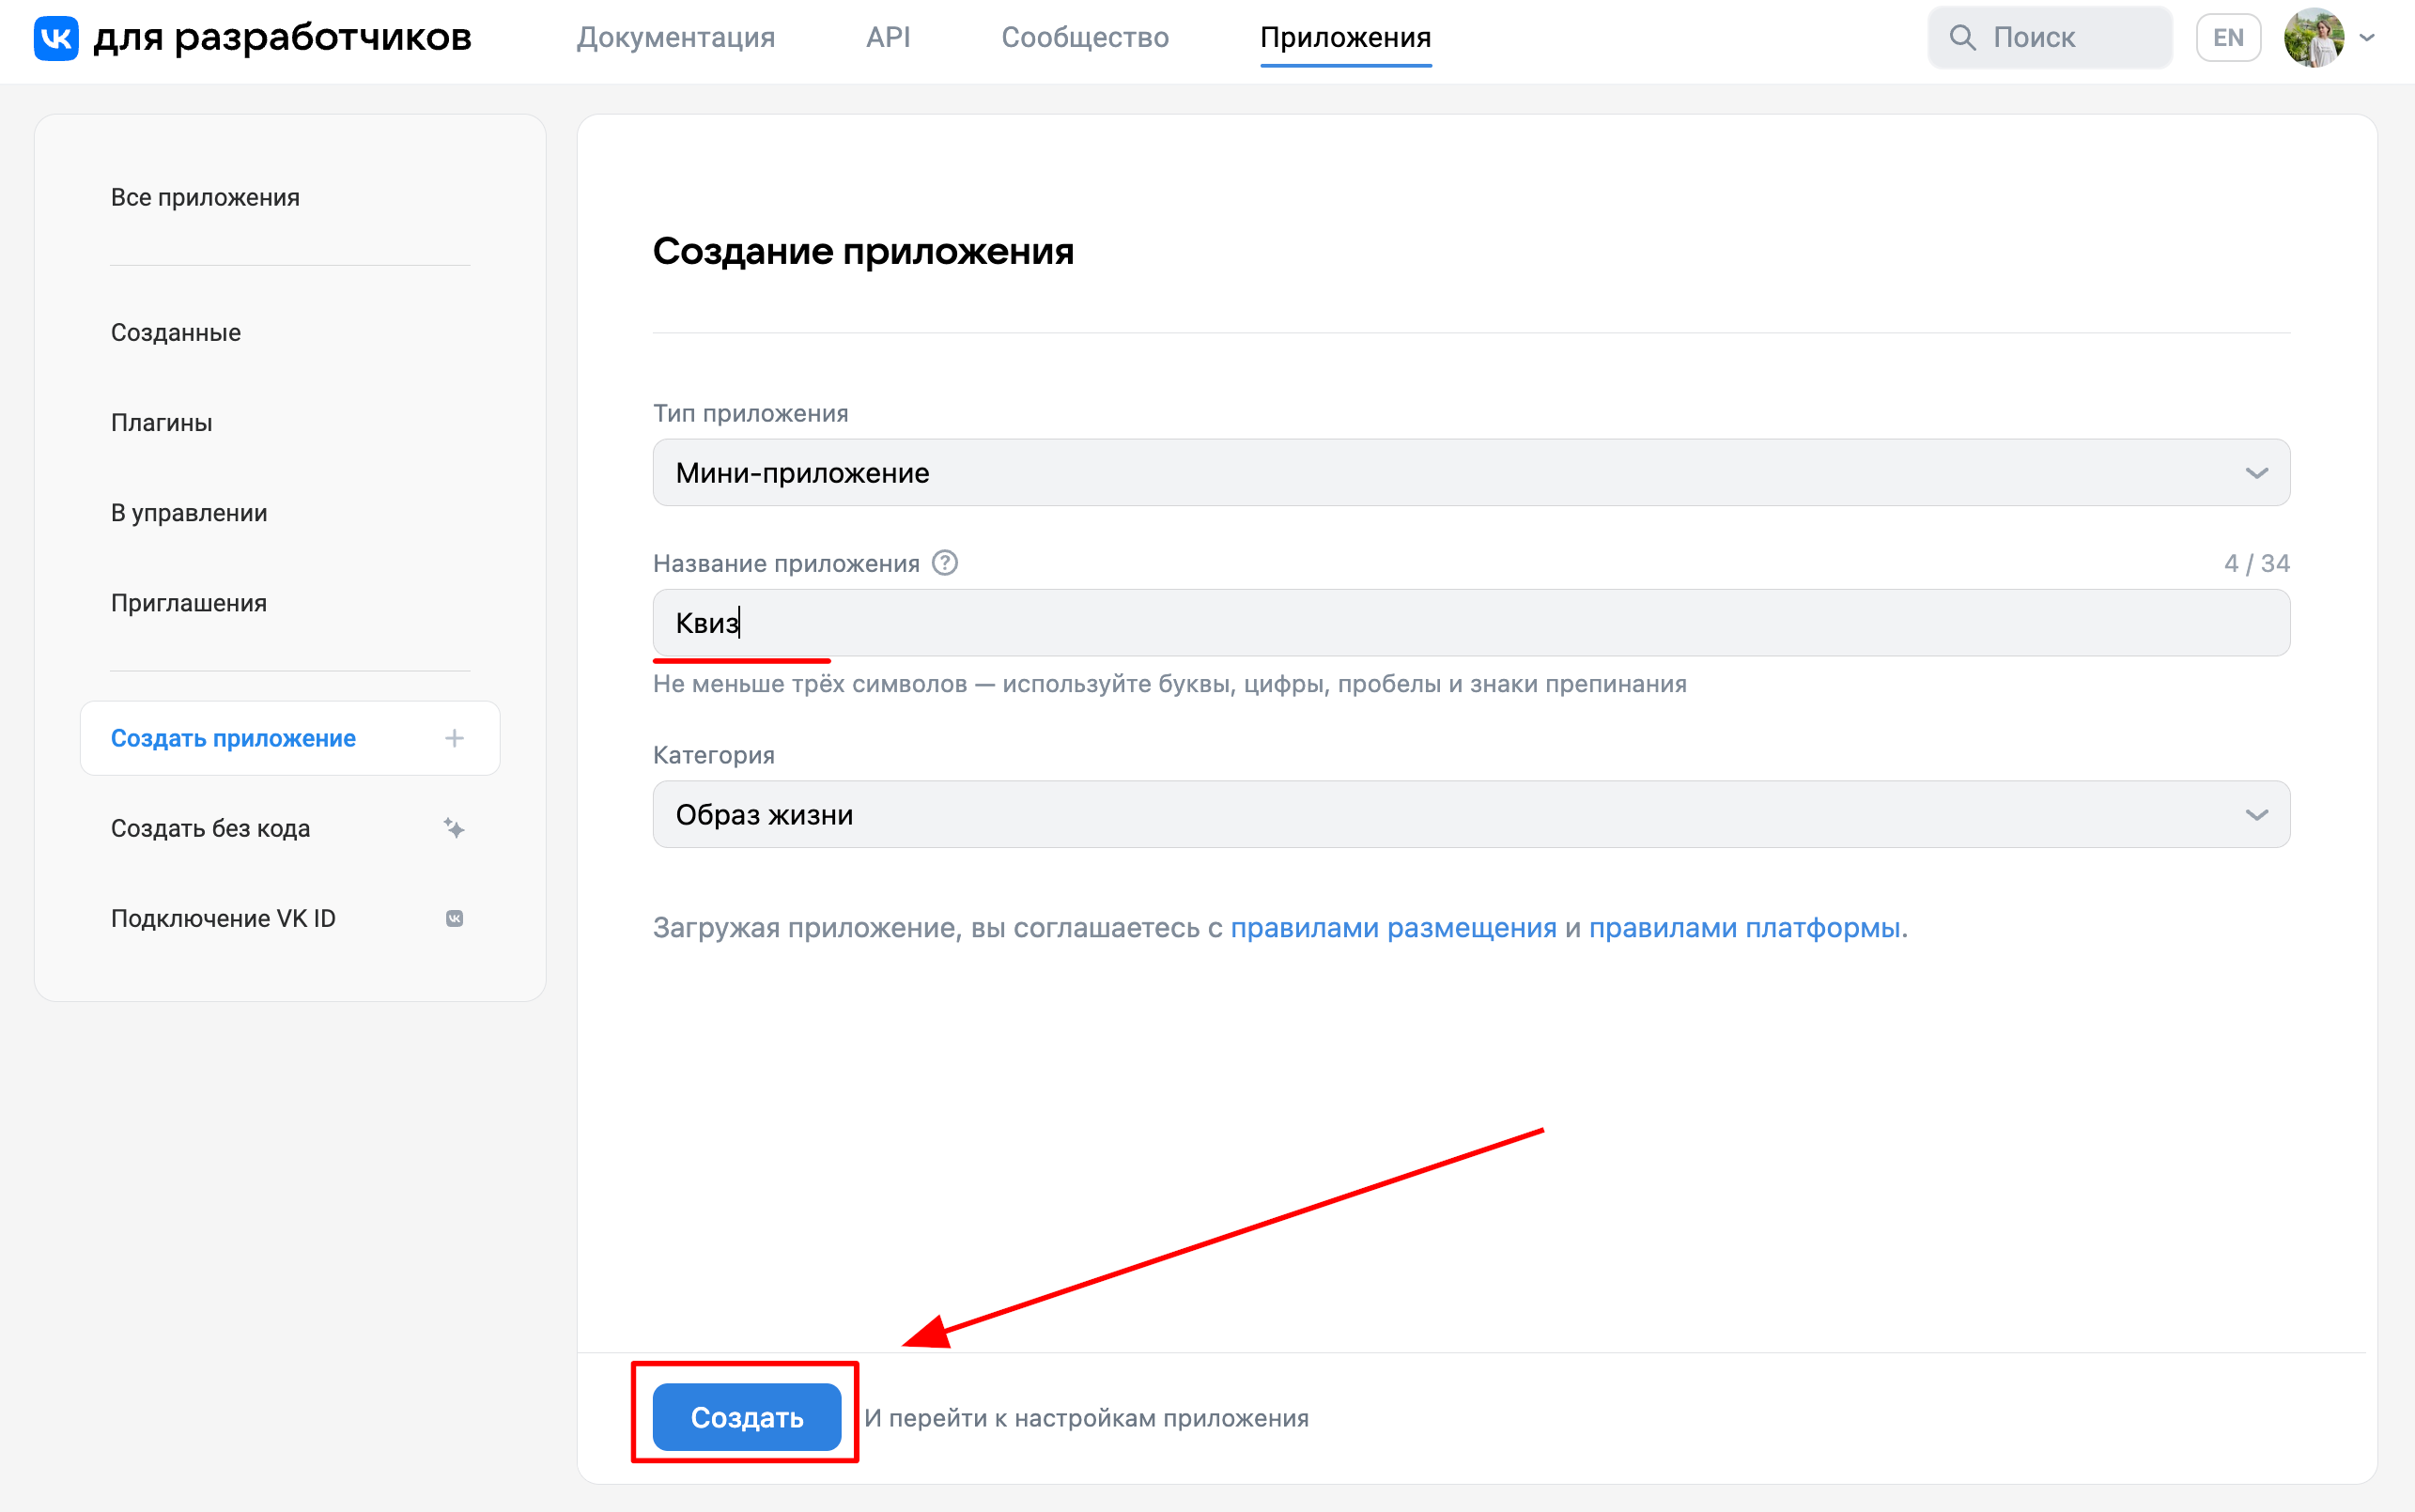Open the правилами размещения link
The image size is (2415, 1512).
pos(1392,928)
